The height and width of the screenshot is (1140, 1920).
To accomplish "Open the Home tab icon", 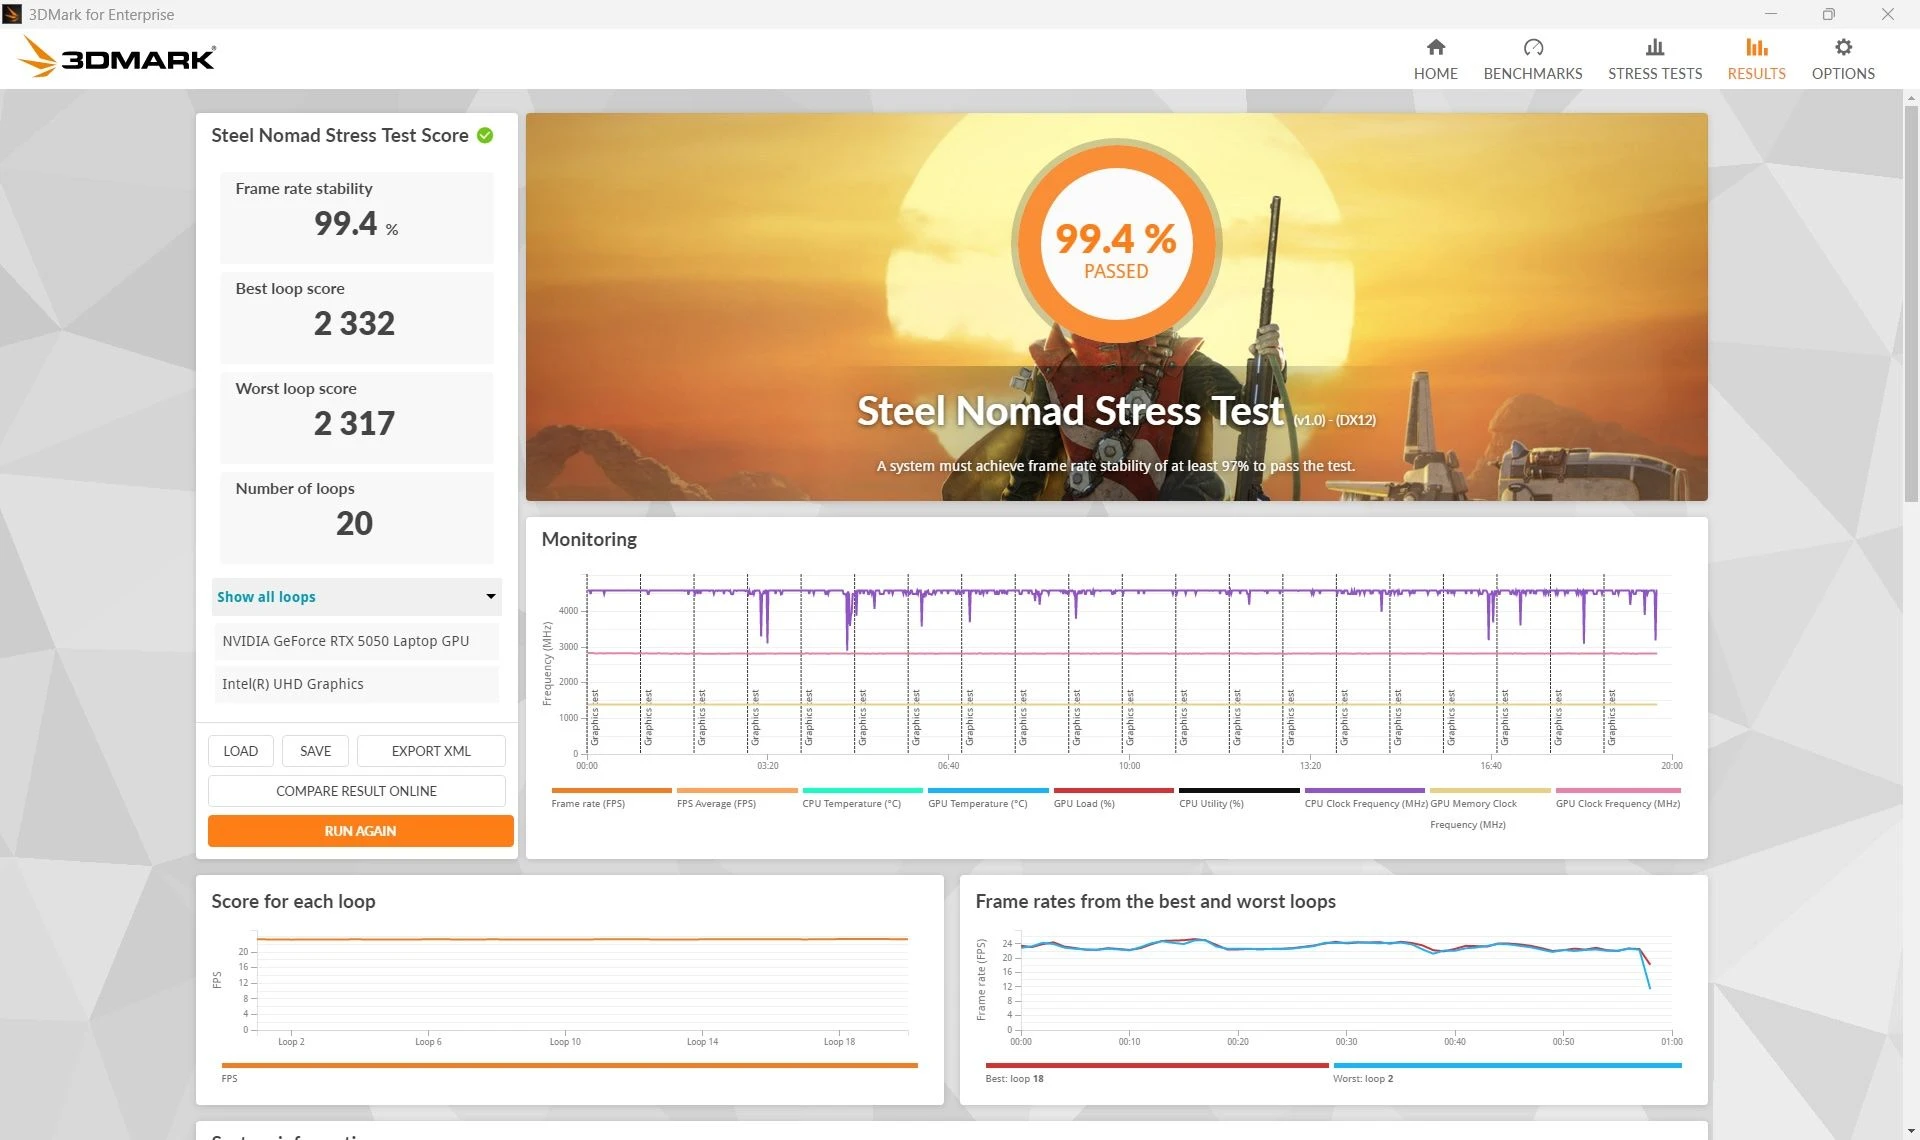I will (x=1435, y=47).
